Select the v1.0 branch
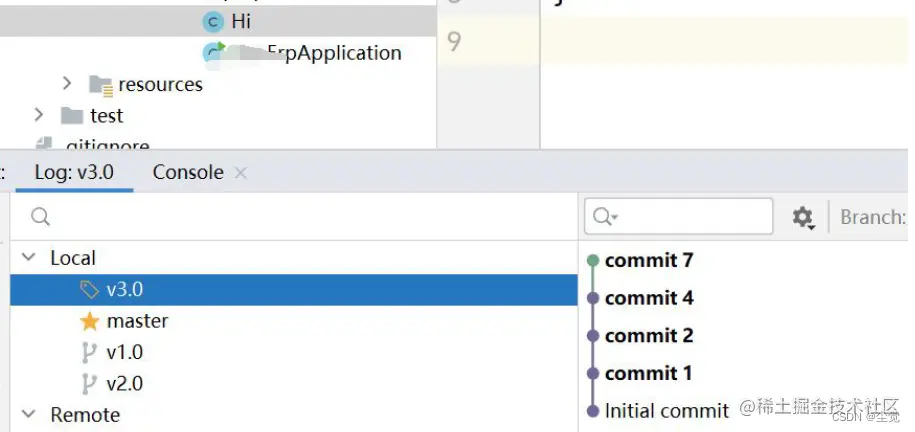This screenshot has height=432, width=915. 124,353
